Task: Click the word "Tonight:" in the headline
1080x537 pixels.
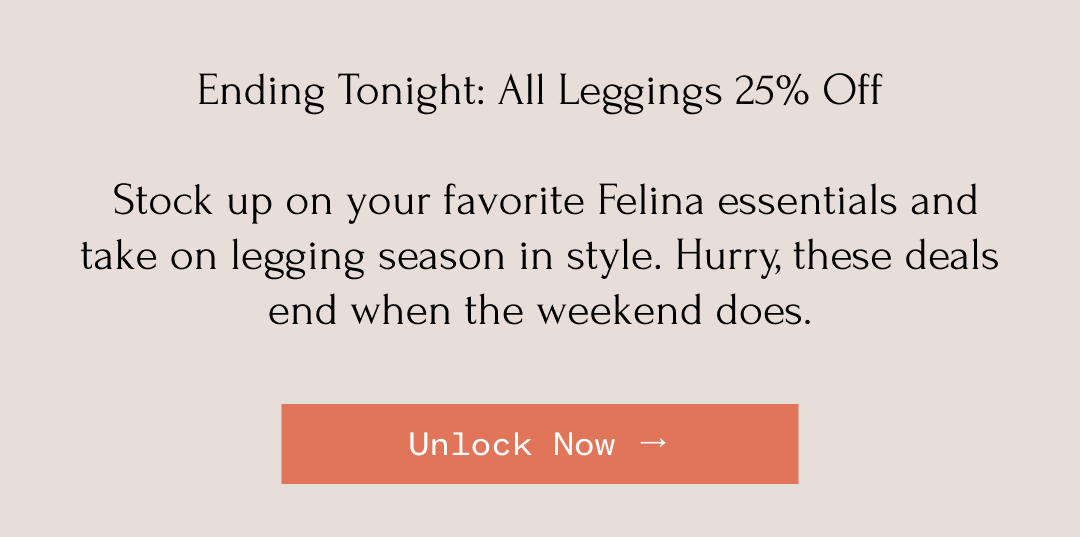Action: pos(411,92)
